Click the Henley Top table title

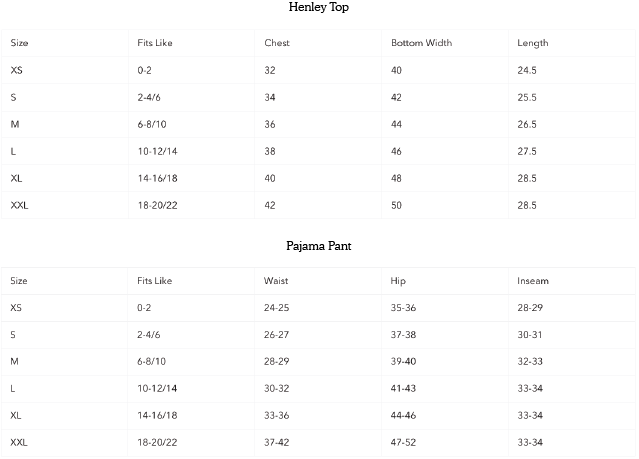pos(319,8)
